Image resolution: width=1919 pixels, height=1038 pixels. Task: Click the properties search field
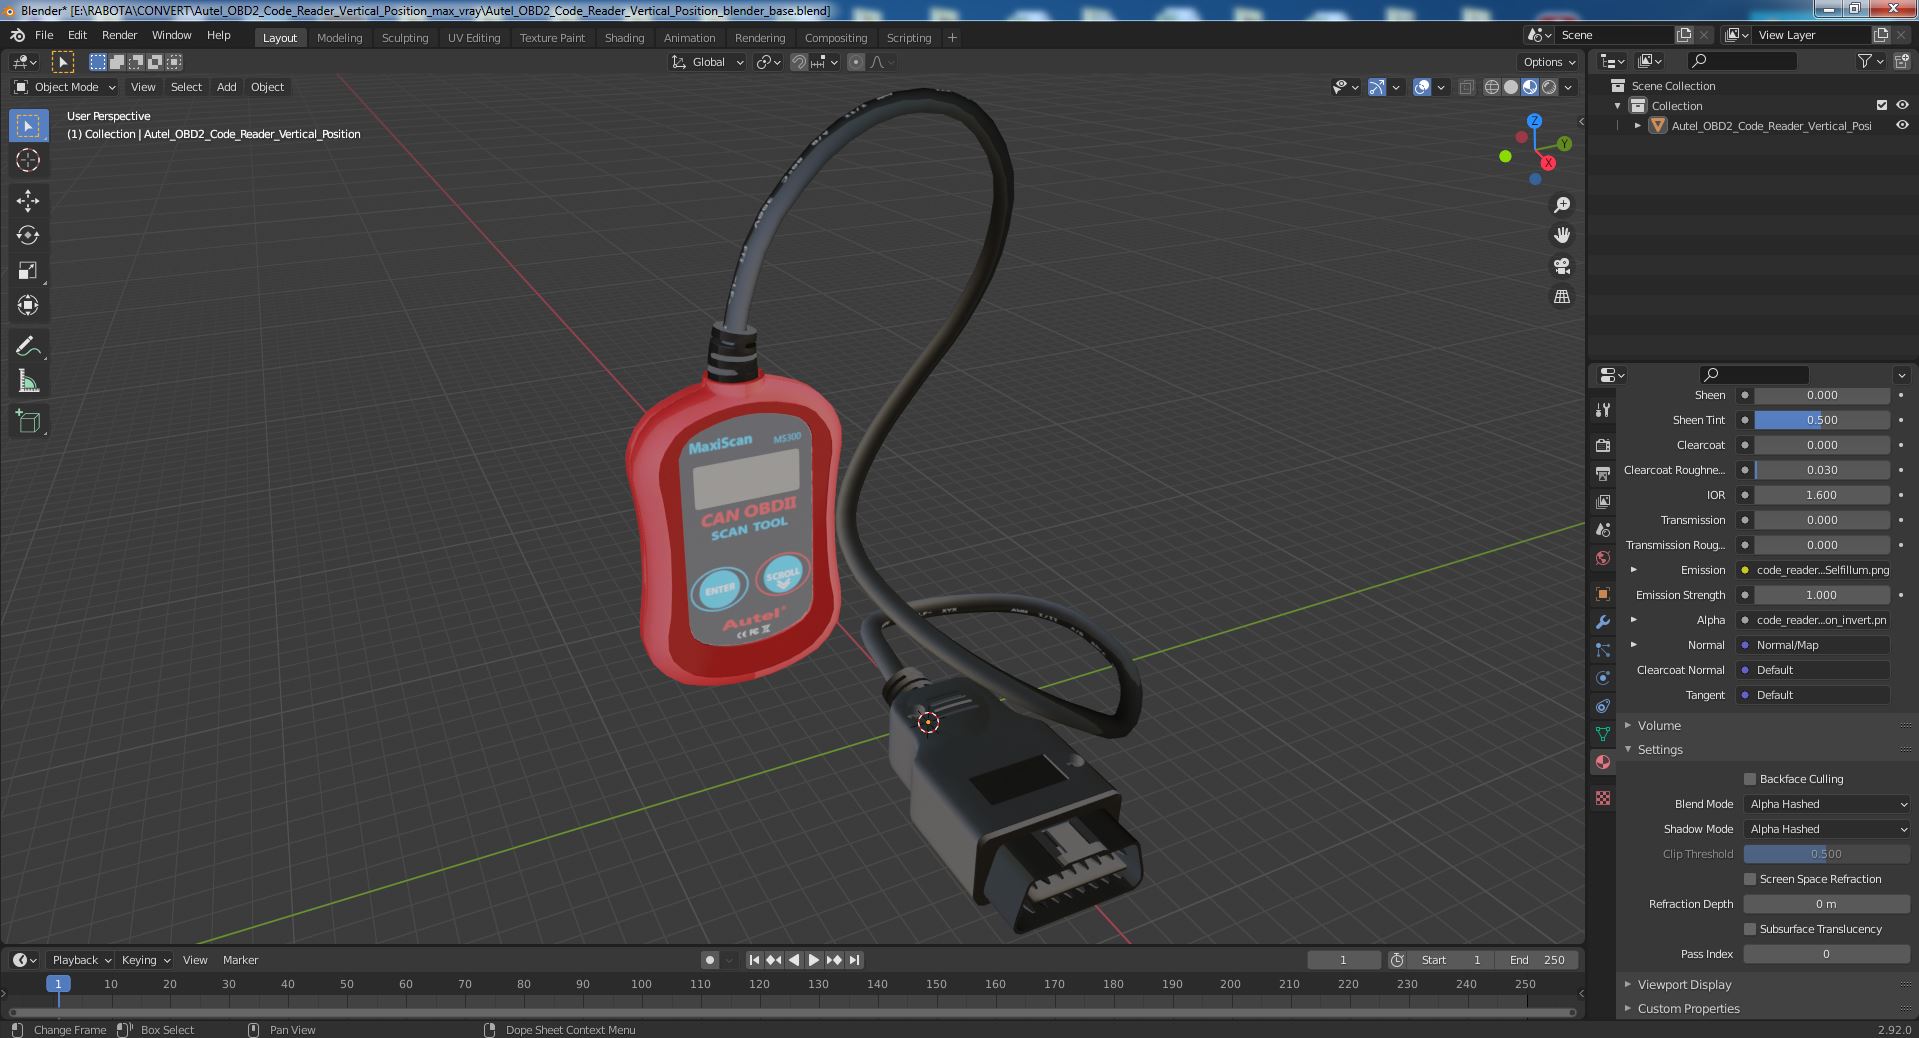(x=1754, y=374)
